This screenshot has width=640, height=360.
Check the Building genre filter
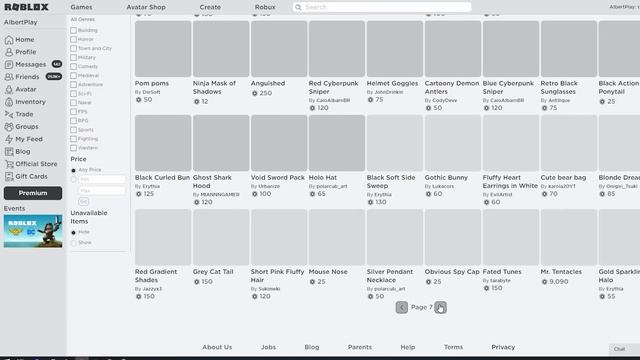[73, 30]
